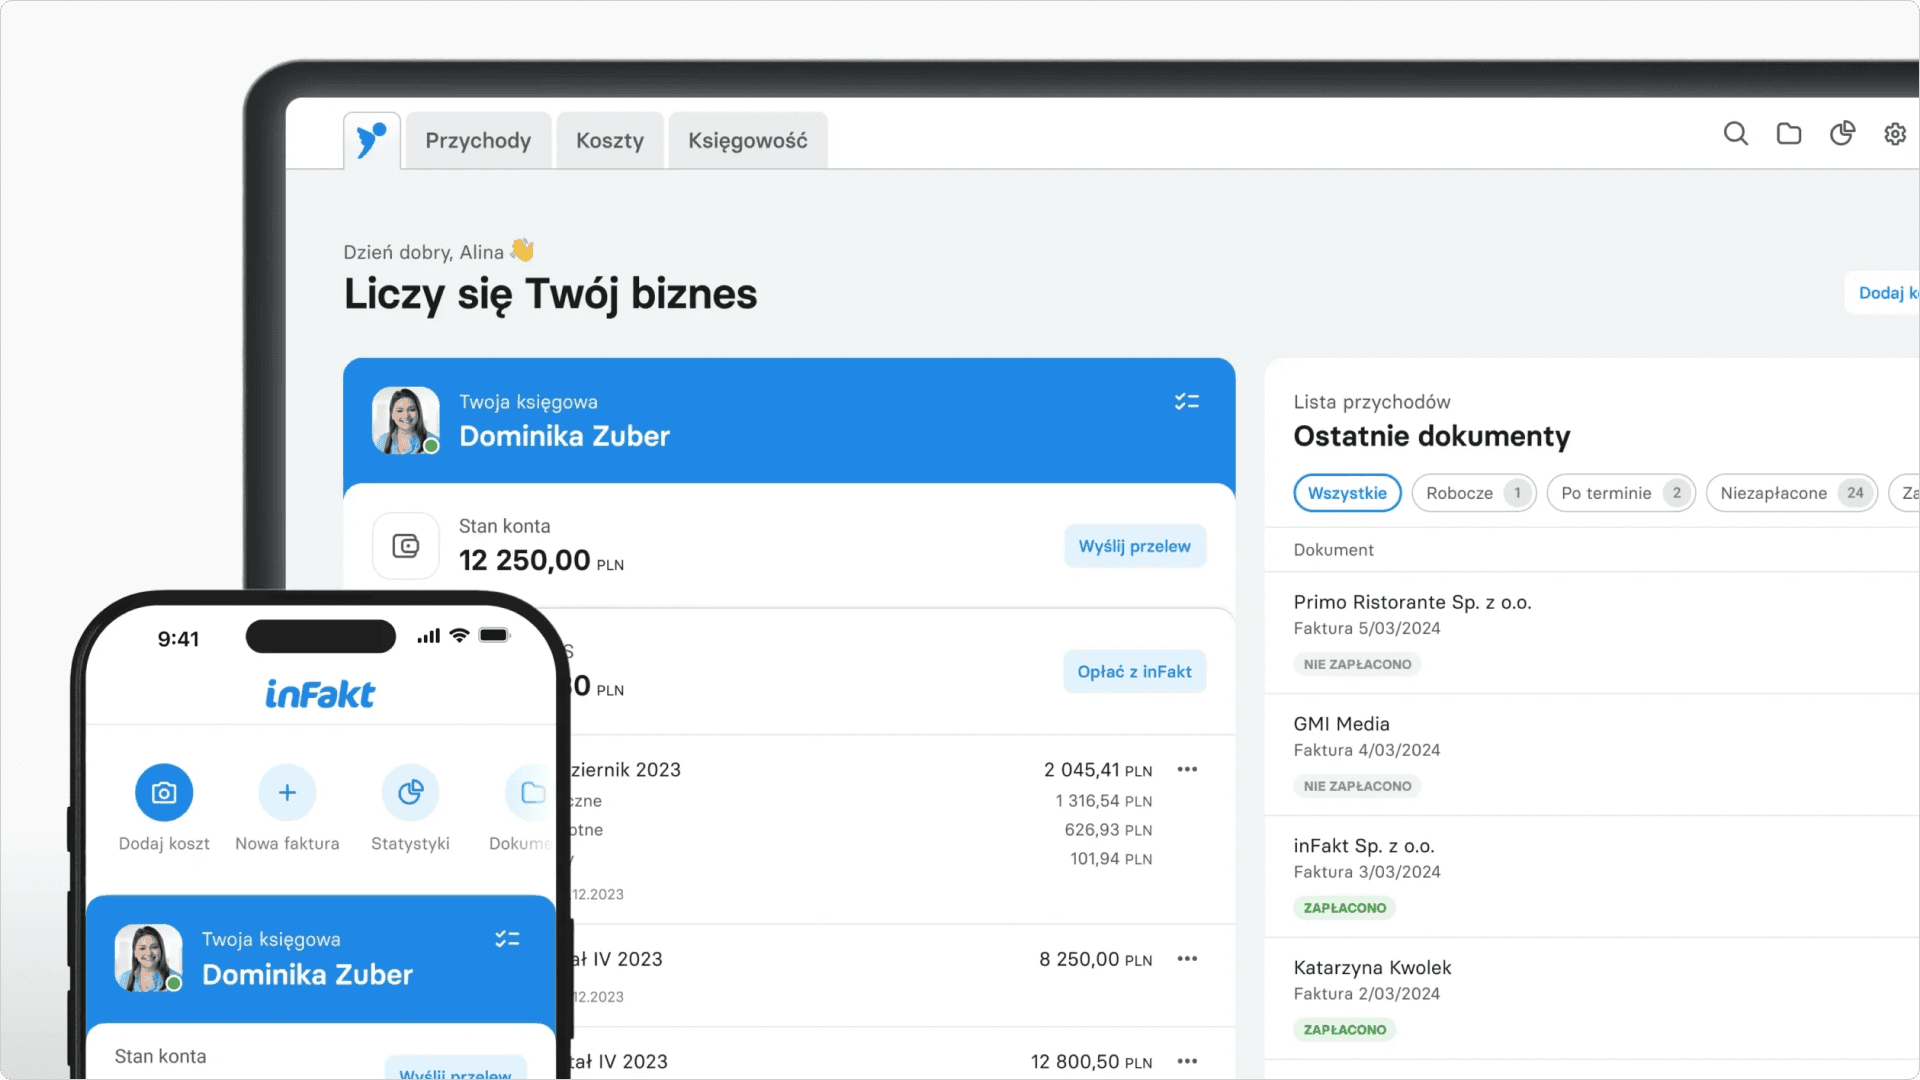This screenshot has height=1080, width=1920.
Task: Click the ZAPŁACONO badge under Faktura 2/03/2024
Action: [x=1345, y=1030]
